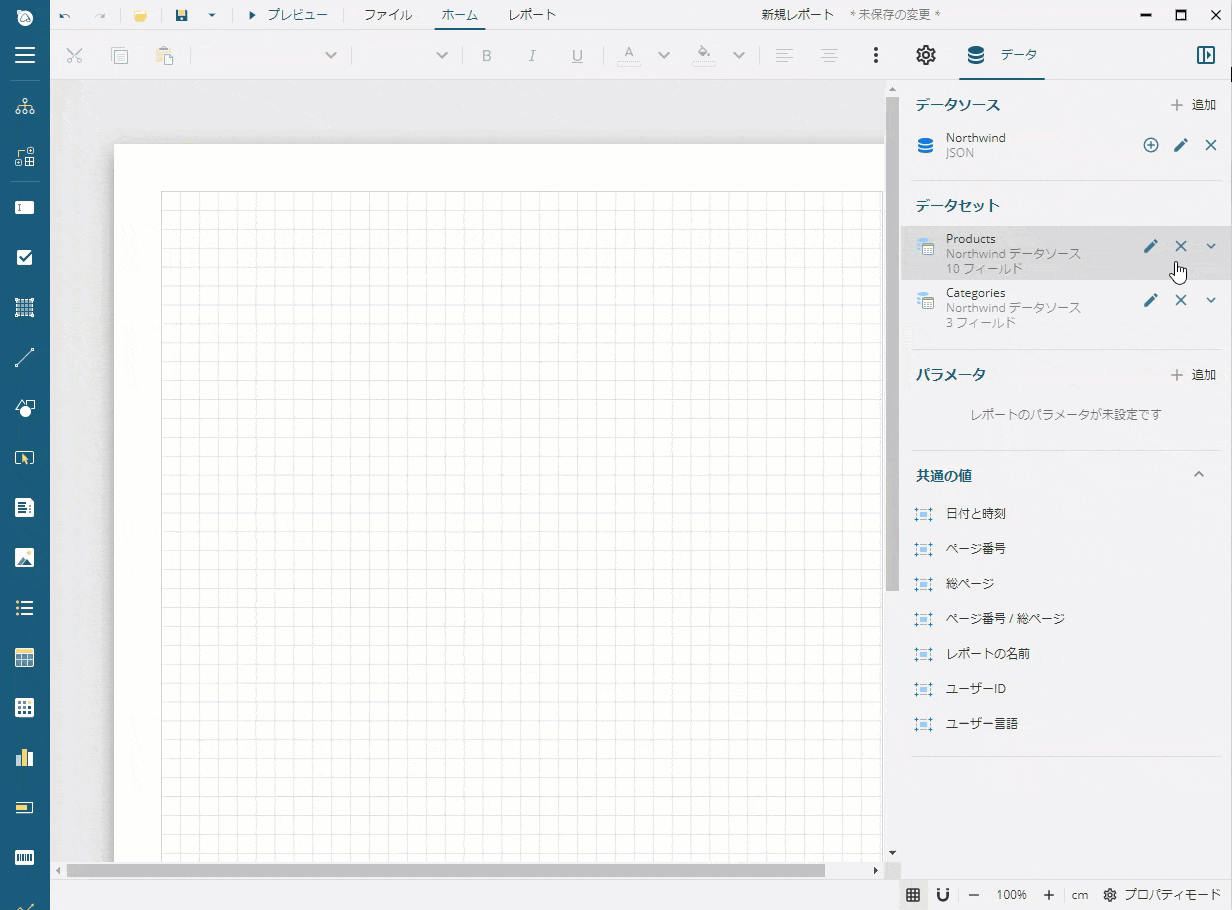Select the バーコード tool at the toolbox bottom
Image resolution: width=1232 pixels, height=910 pixels.
click(24, 857)
